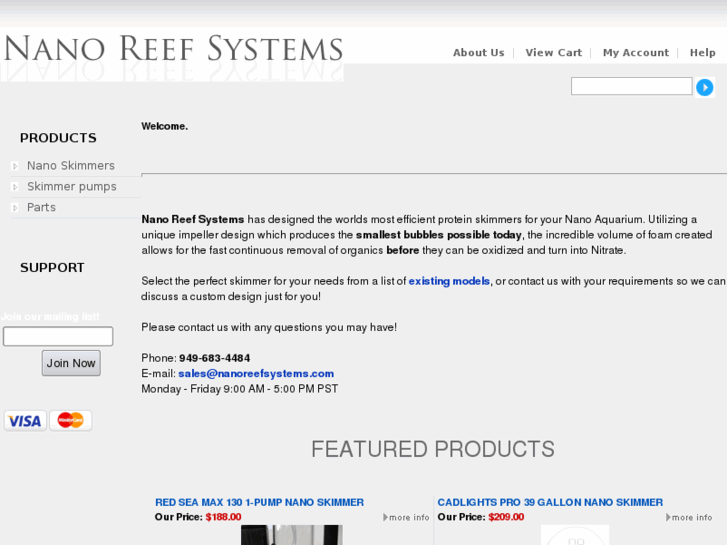This screenshot has width=727, height=545.
Task: Browse the Parts category
Action: [41, 207]
